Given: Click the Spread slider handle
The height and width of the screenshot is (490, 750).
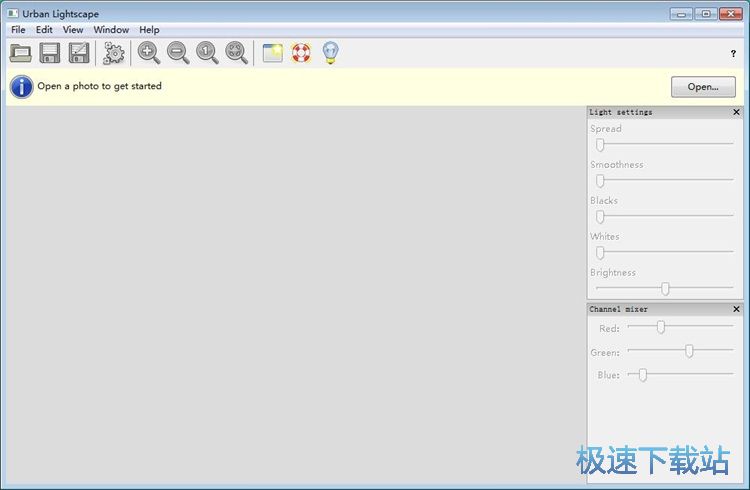Looking at the screenshot, I should pyautogui.click(x=600, y=144).
